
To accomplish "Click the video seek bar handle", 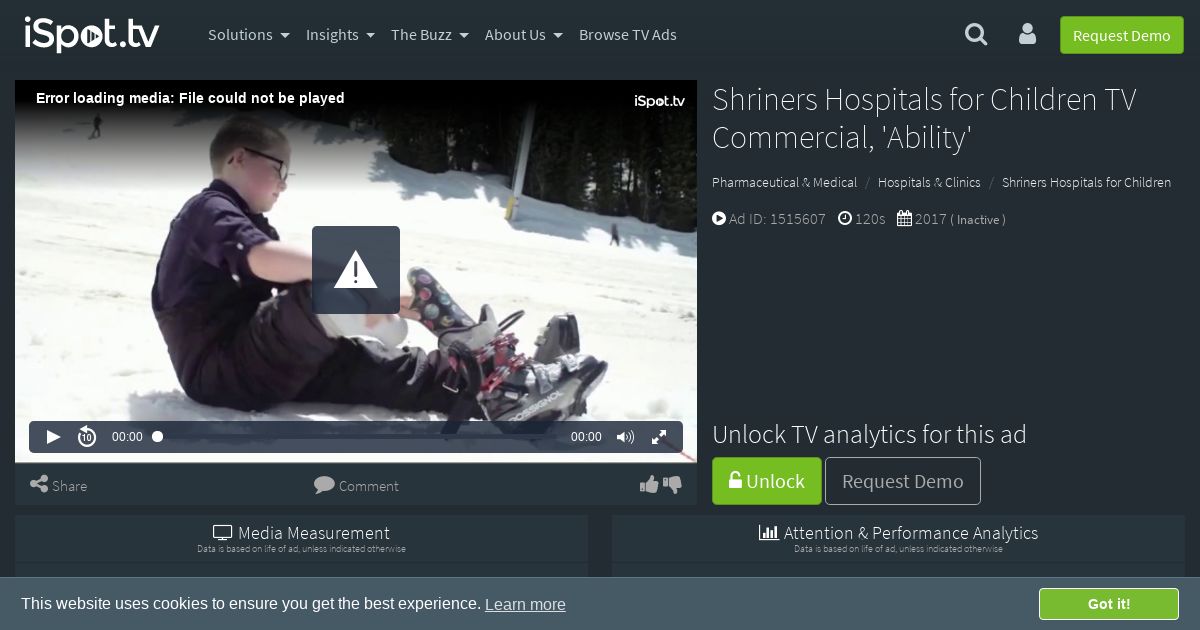I will click(157, 437).
